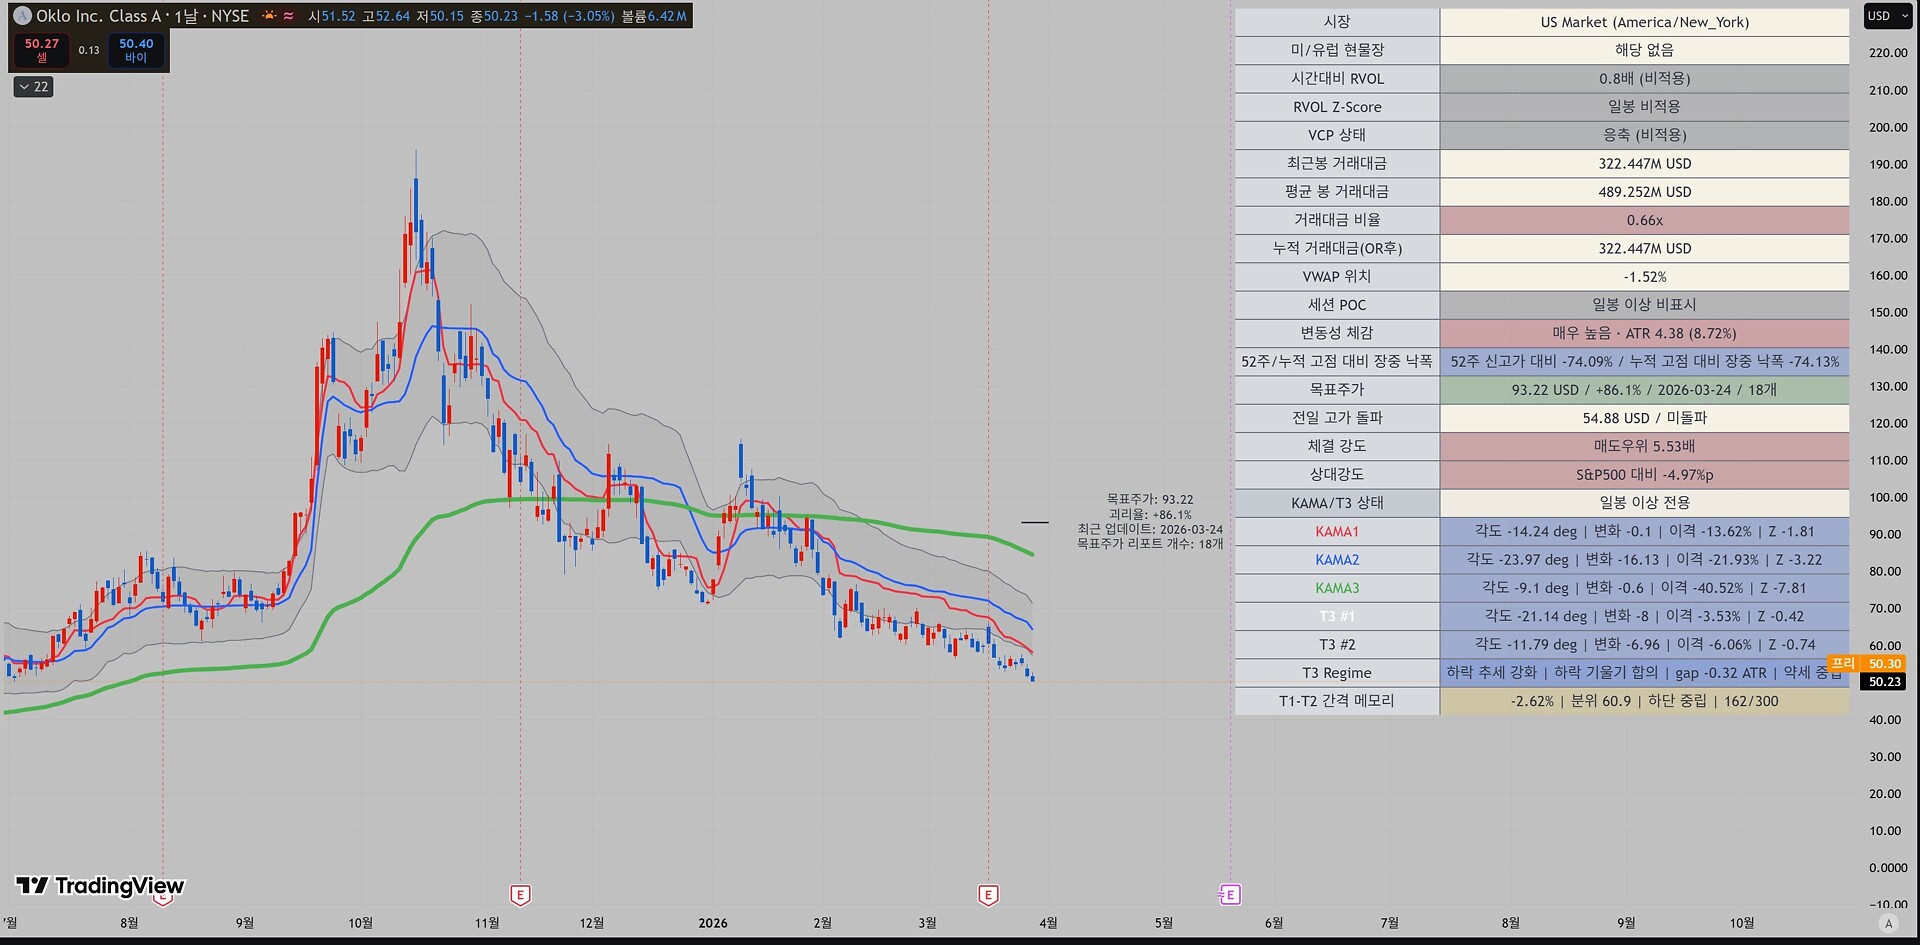1920x945 pixels.
Task: Click the −1.58 (−3.05%) change value
Action: 570,16
